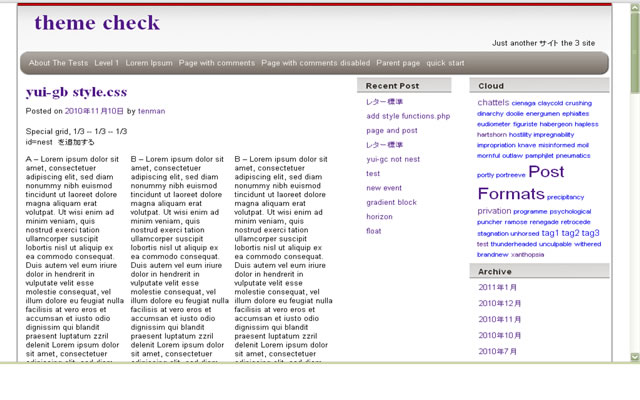This screenshot has height=400, width=640.
Task: Click 'thunderheaded' tag in cloud
Action: pos(513,244)
